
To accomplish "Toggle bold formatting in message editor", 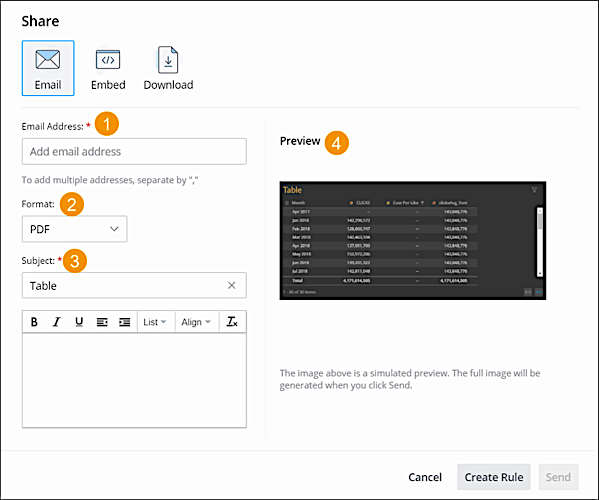I will (x=34, y=322).
